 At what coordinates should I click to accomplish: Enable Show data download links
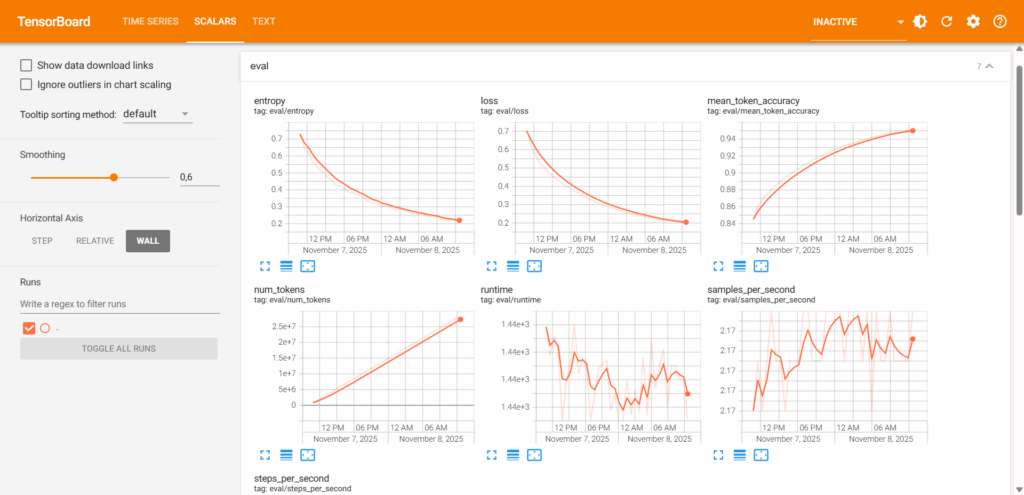(x=27, y=65)
